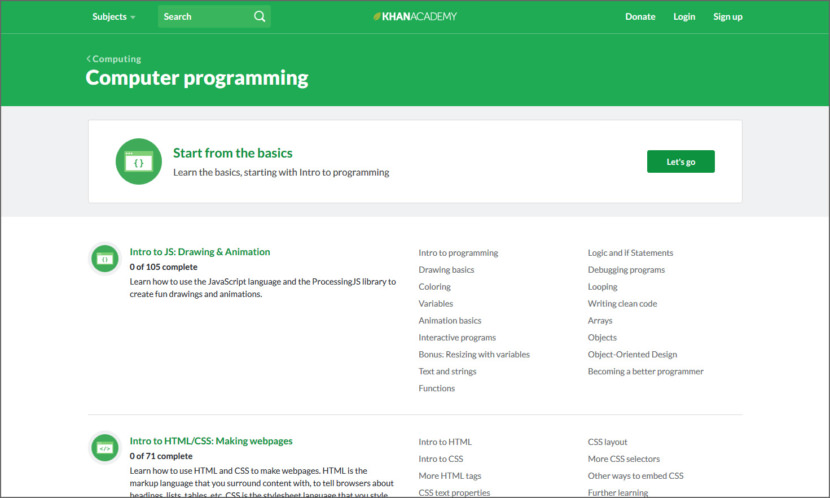
Task: Open the CSS layout lesson
Action: tap(607, 442)
